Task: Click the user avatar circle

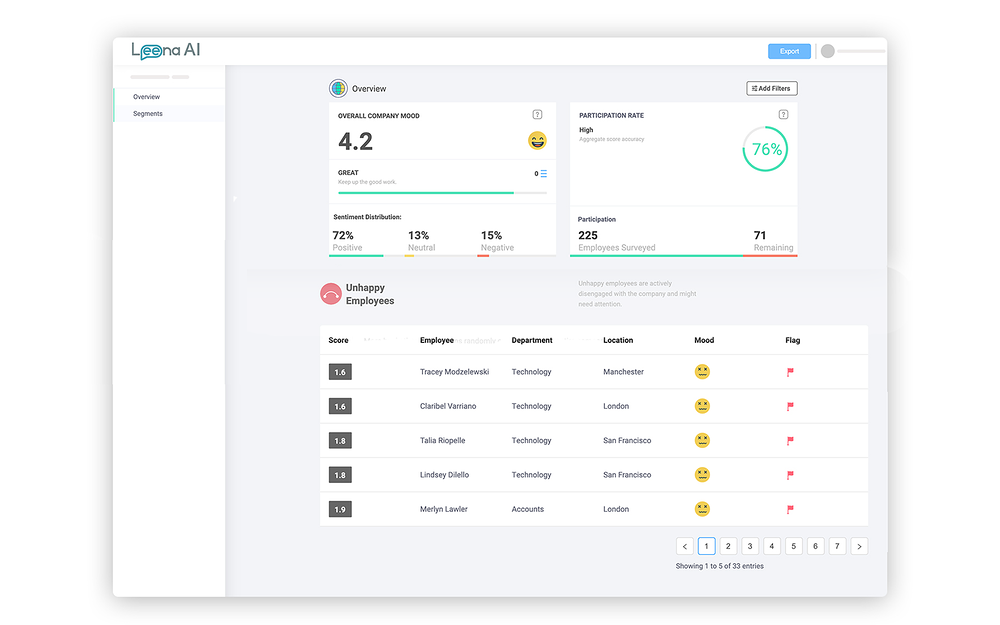Action: (x=828, y=51)
